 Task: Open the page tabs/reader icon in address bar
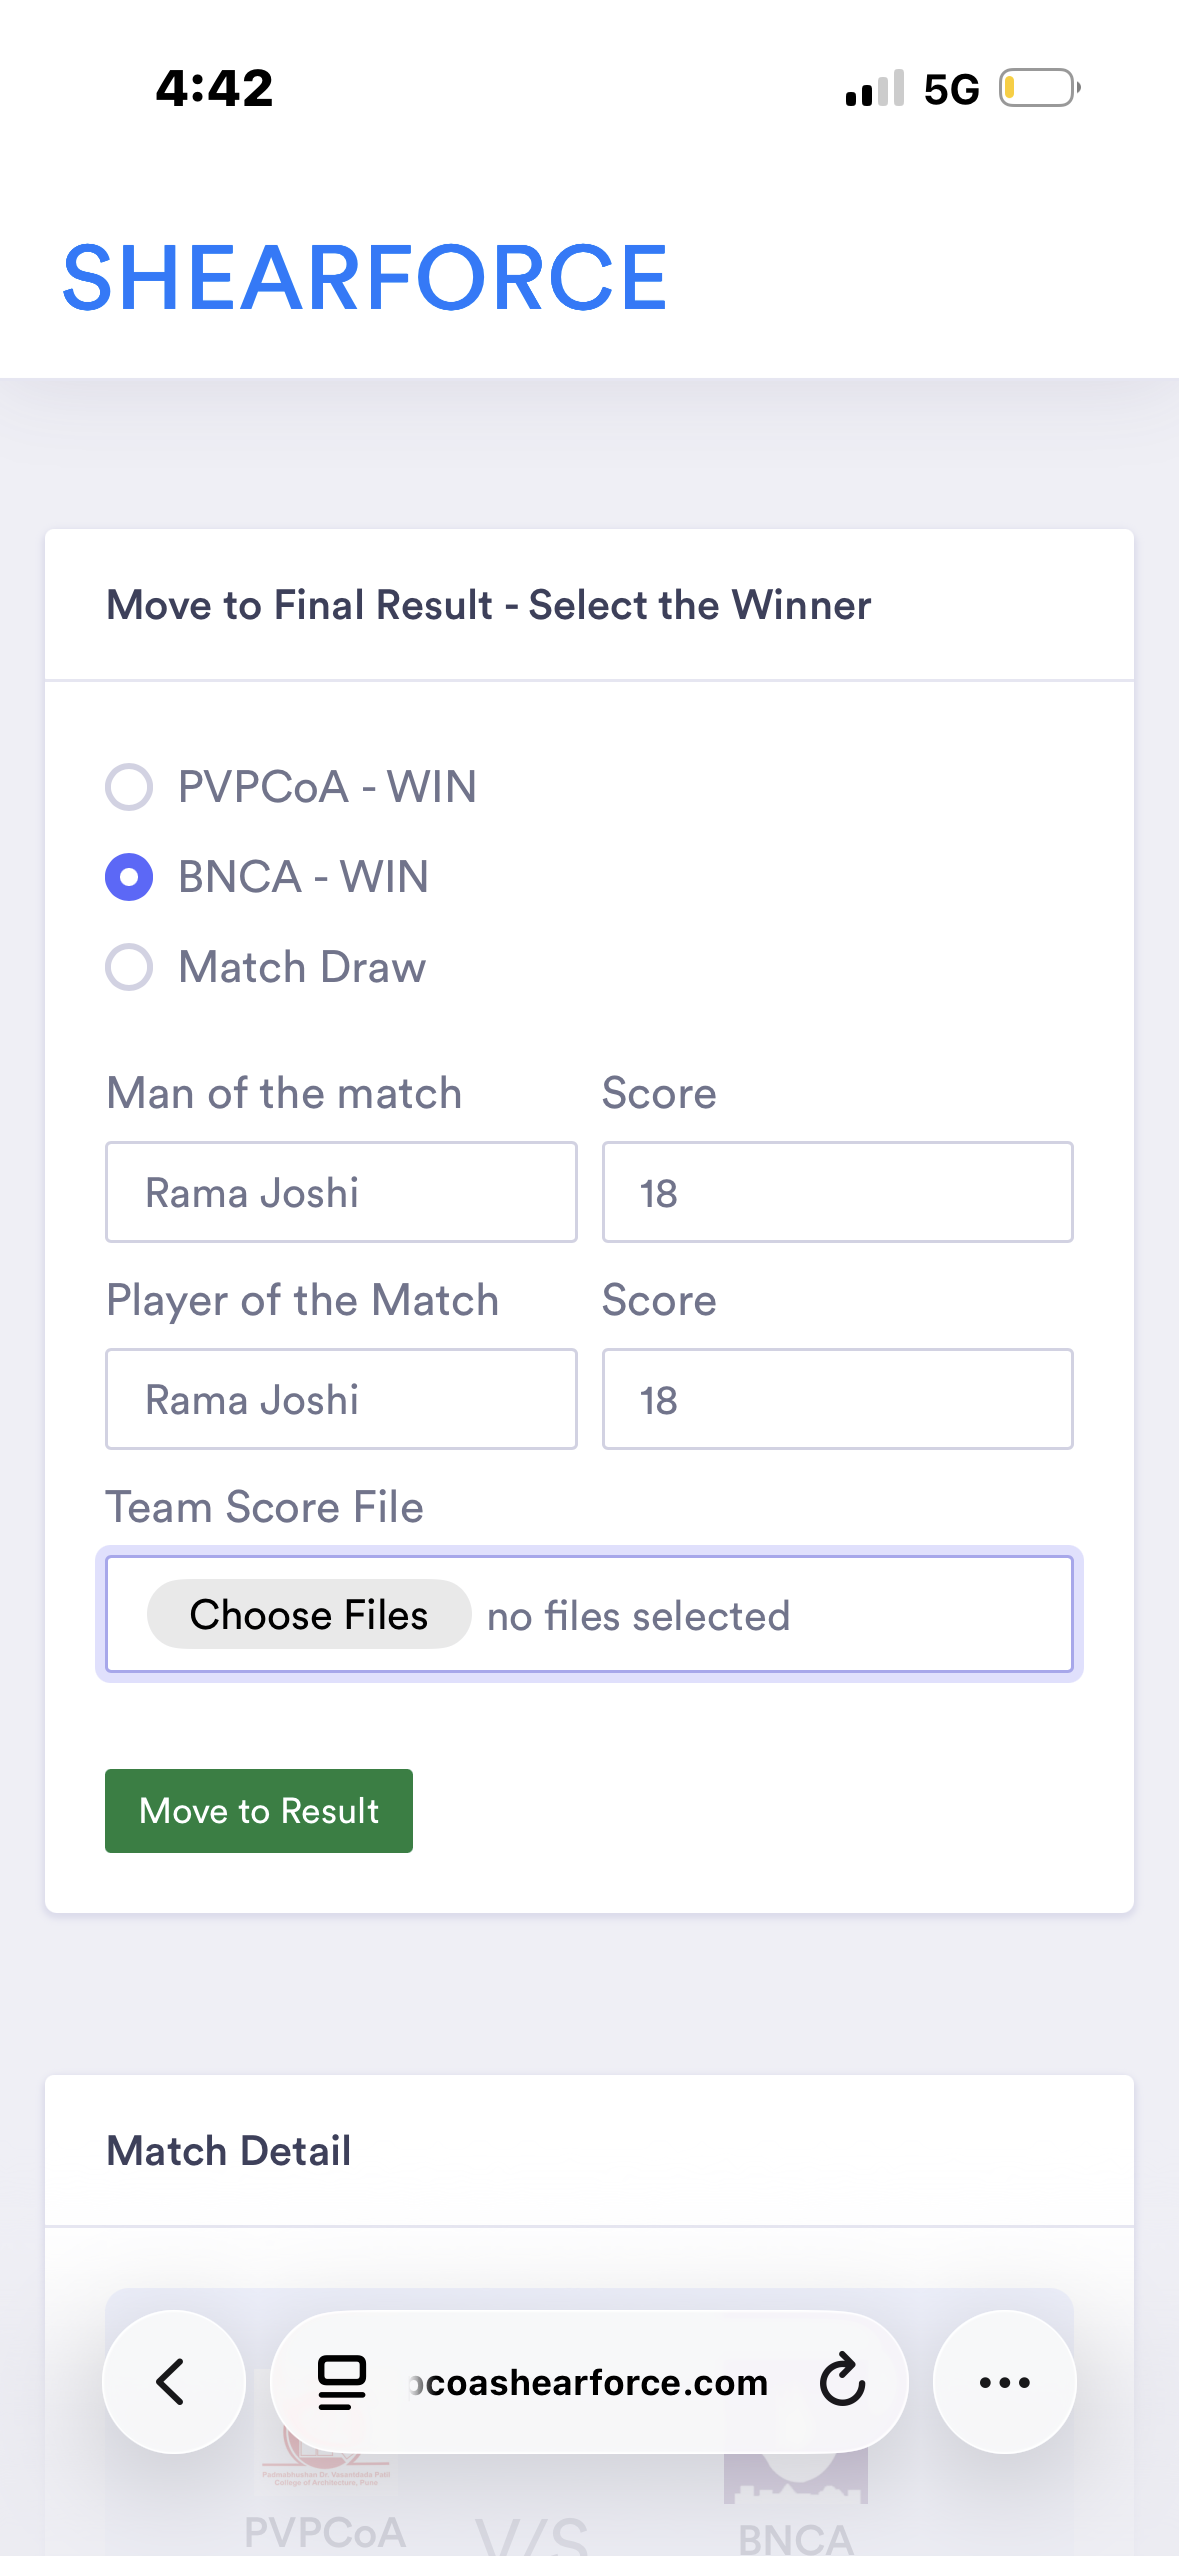pos(341,2382)
